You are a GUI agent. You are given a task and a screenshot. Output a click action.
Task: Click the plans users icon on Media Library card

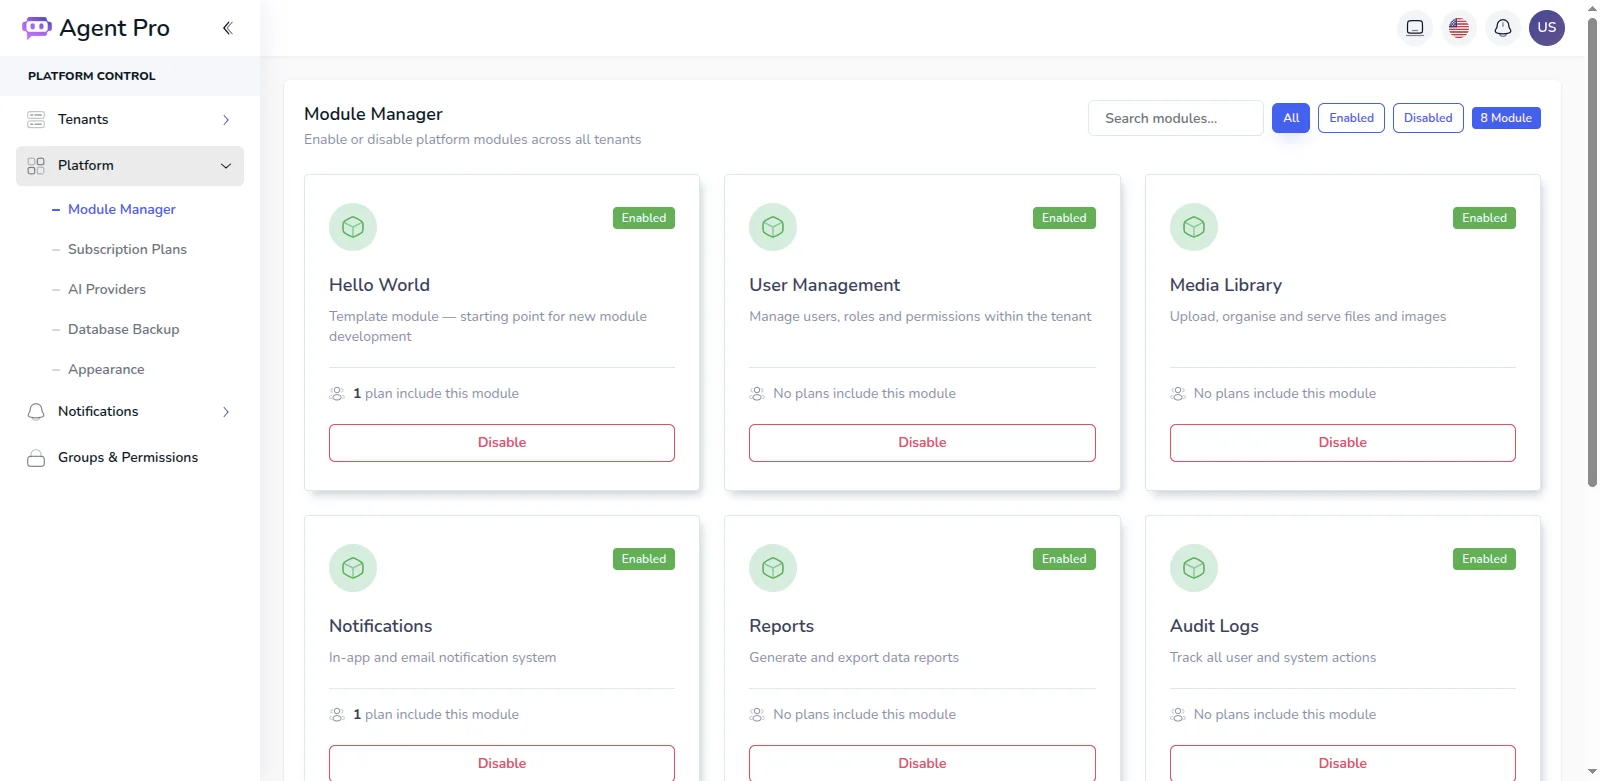tap(1178, 394)
